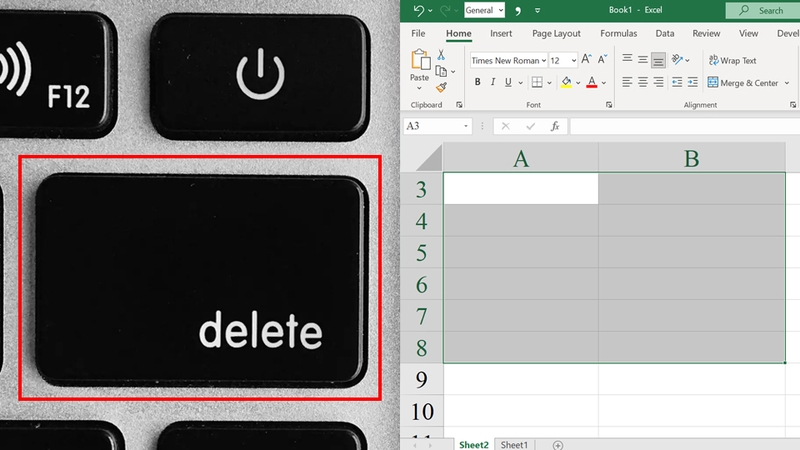Open the Review tab
Image resolution: width=800 pixels, height=450 pixels.
coord(706,33)
